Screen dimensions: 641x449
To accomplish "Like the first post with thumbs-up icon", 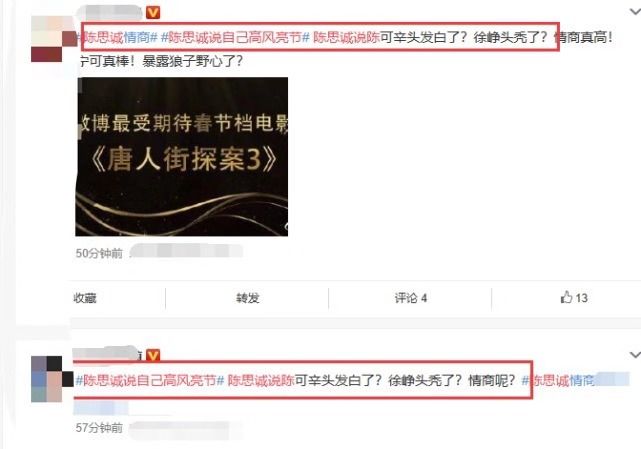I will [574, 298].
